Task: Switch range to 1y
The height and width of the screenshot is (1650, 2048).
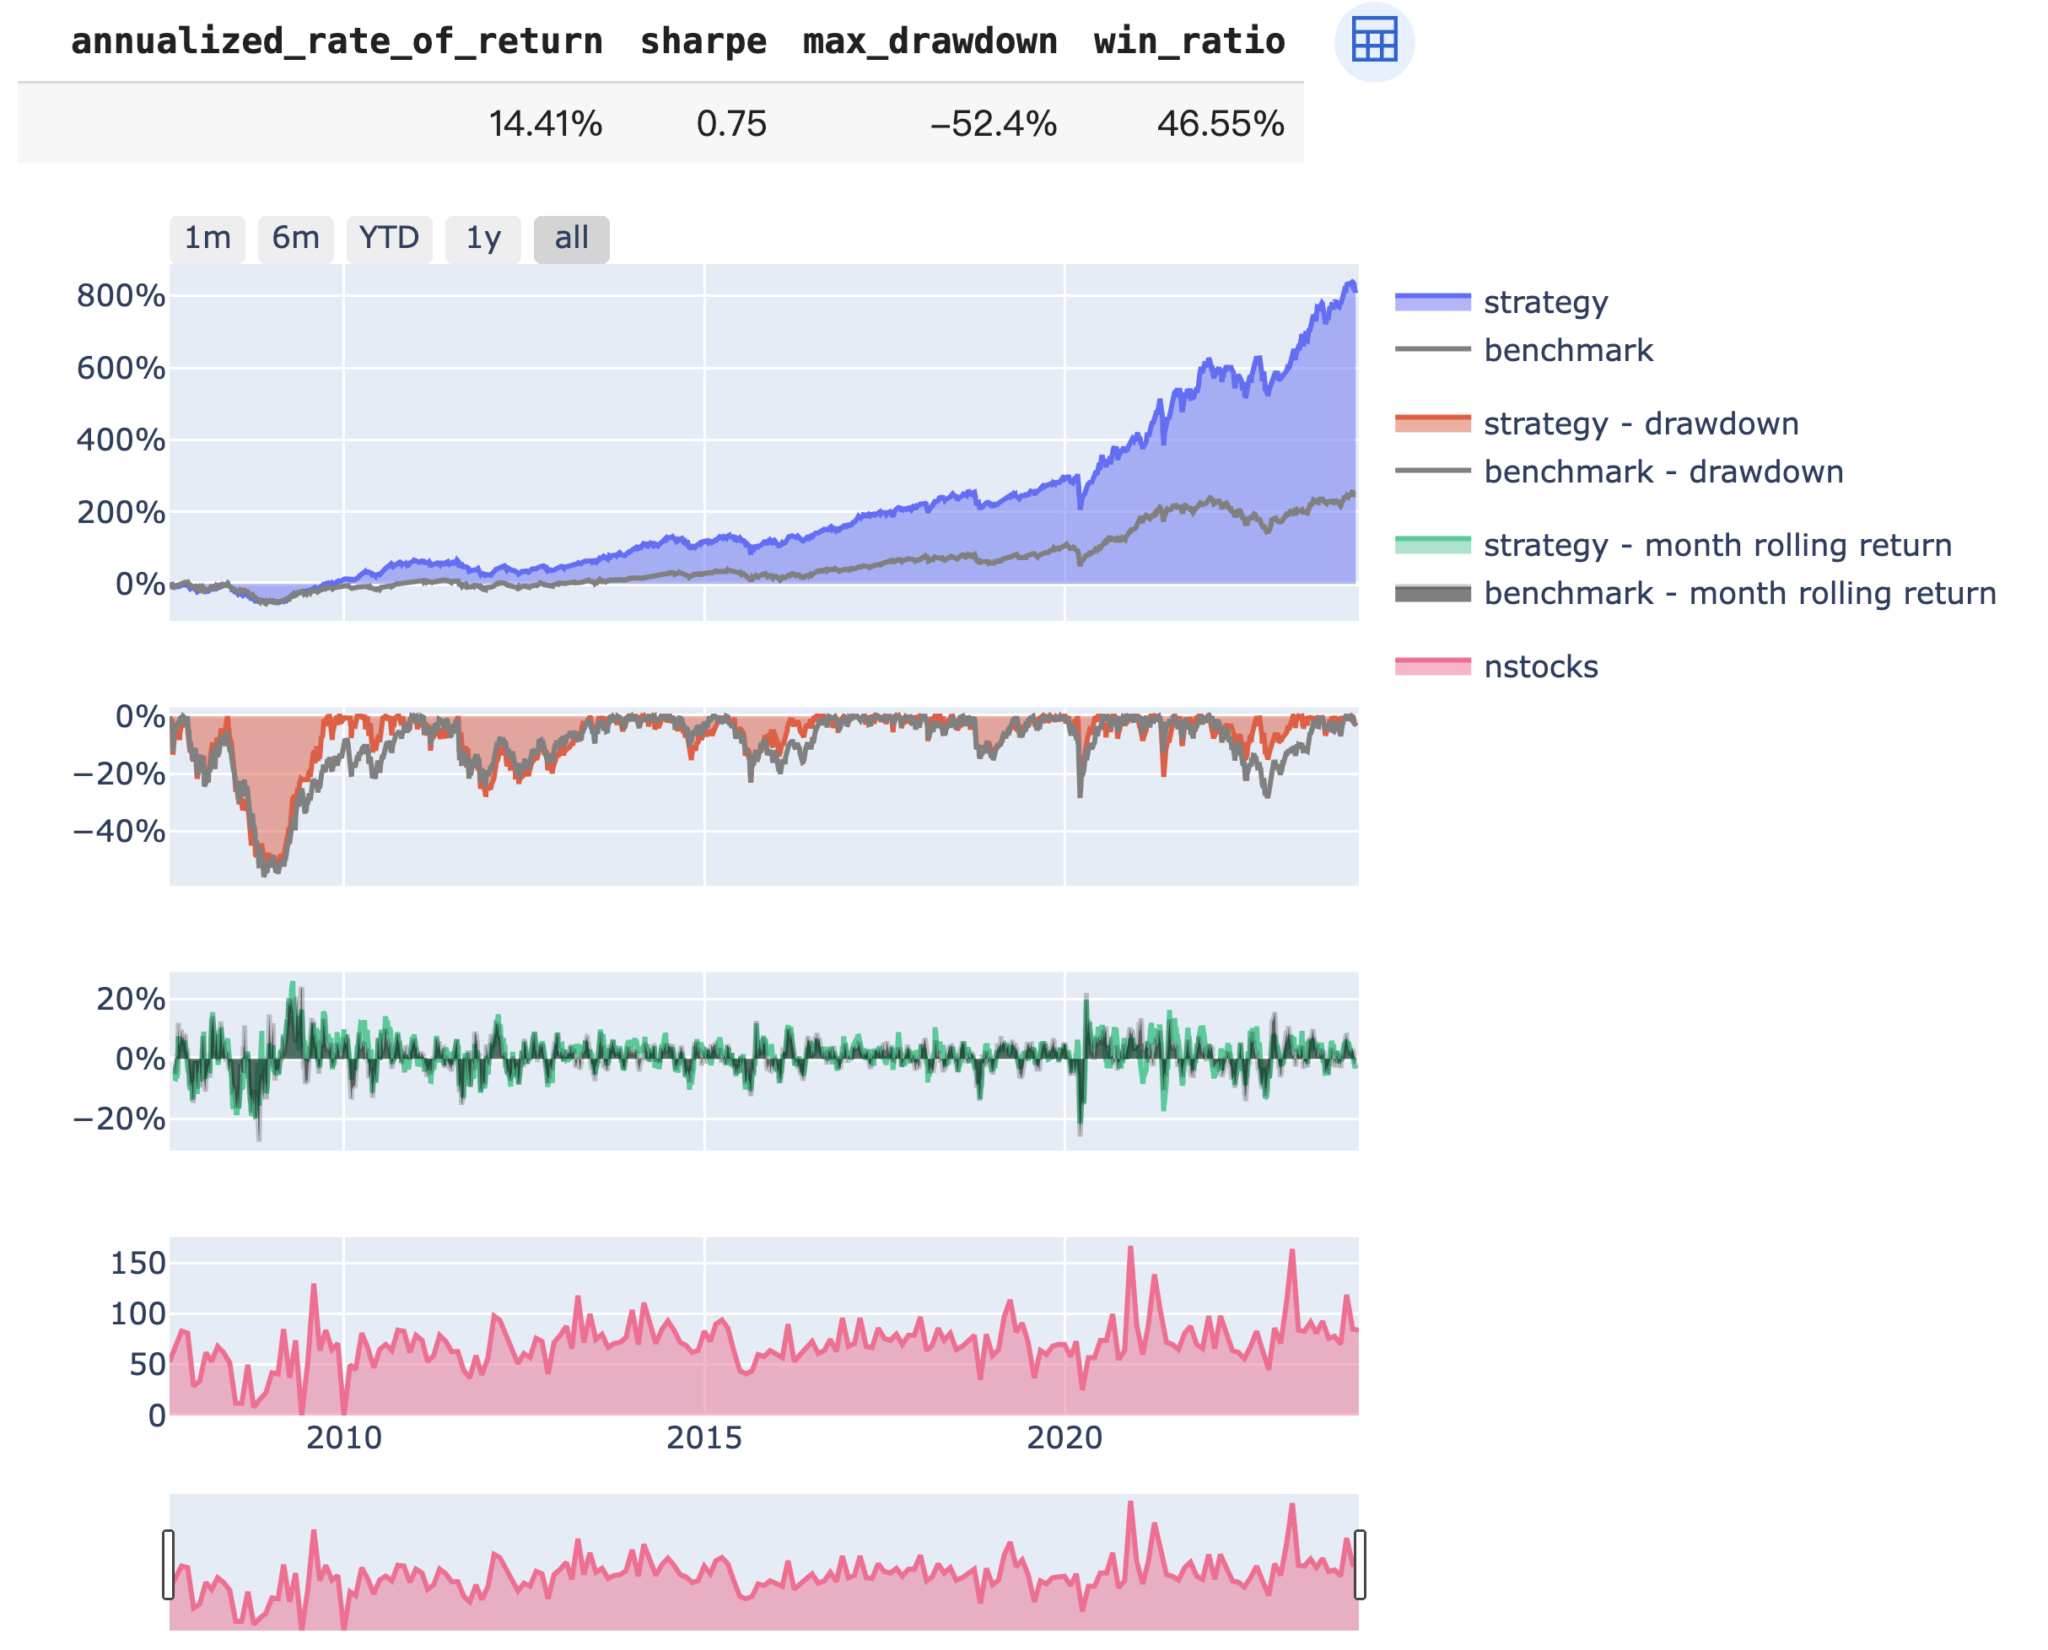Action: coord(483,238)
